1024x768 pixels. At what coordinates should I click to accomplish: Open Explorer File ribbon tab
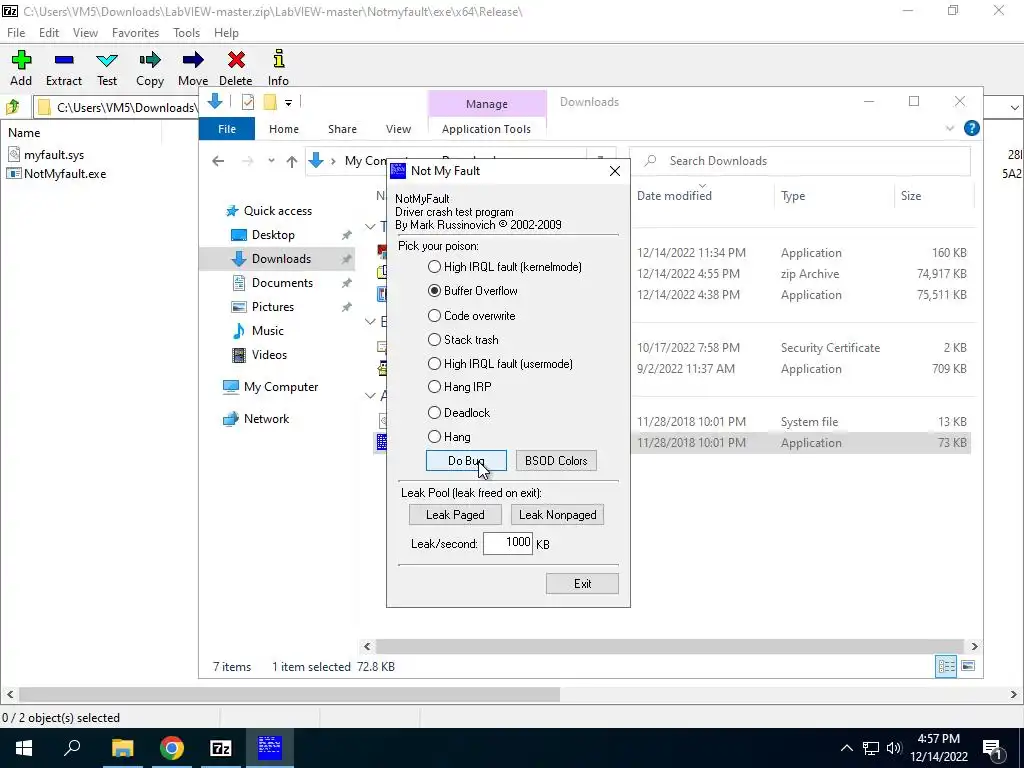click(x=227, y=129)
